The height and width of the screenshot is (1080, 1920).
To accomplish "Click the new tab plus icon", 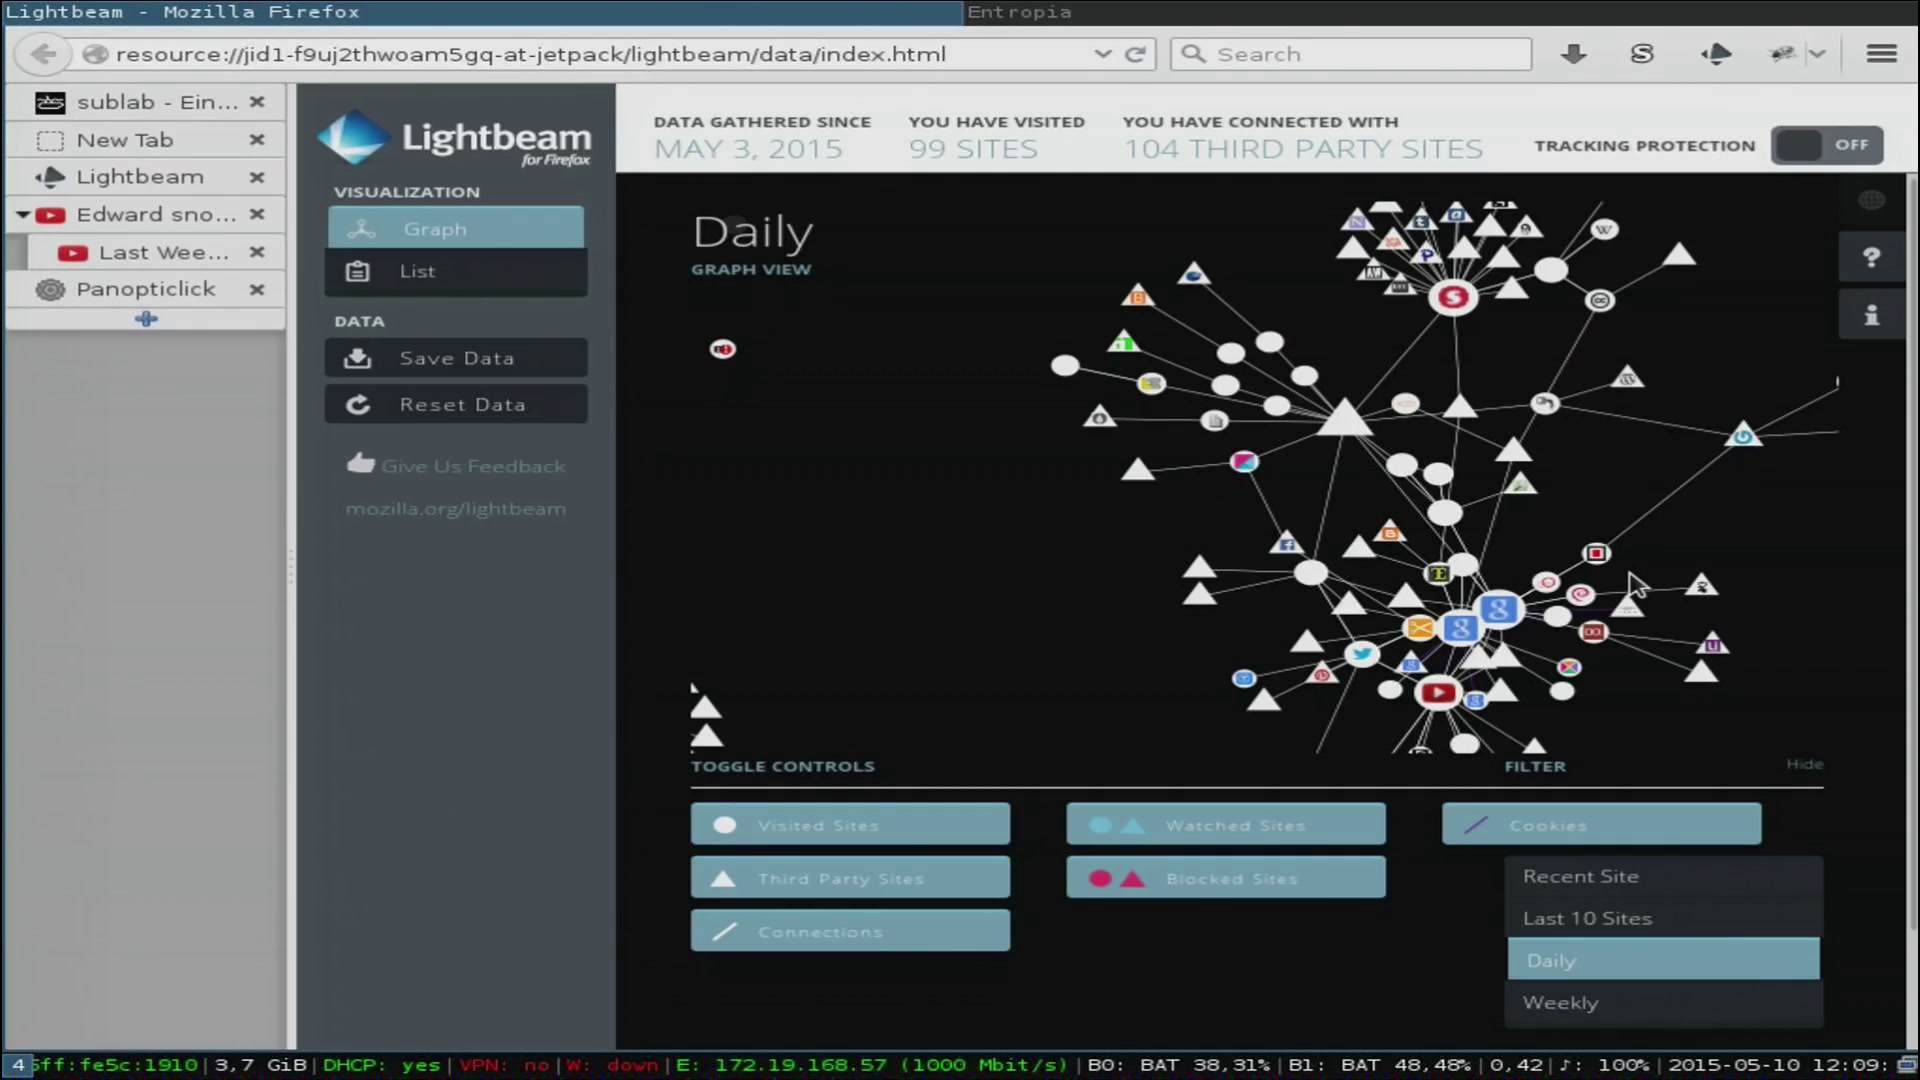I will click(146, 319).
